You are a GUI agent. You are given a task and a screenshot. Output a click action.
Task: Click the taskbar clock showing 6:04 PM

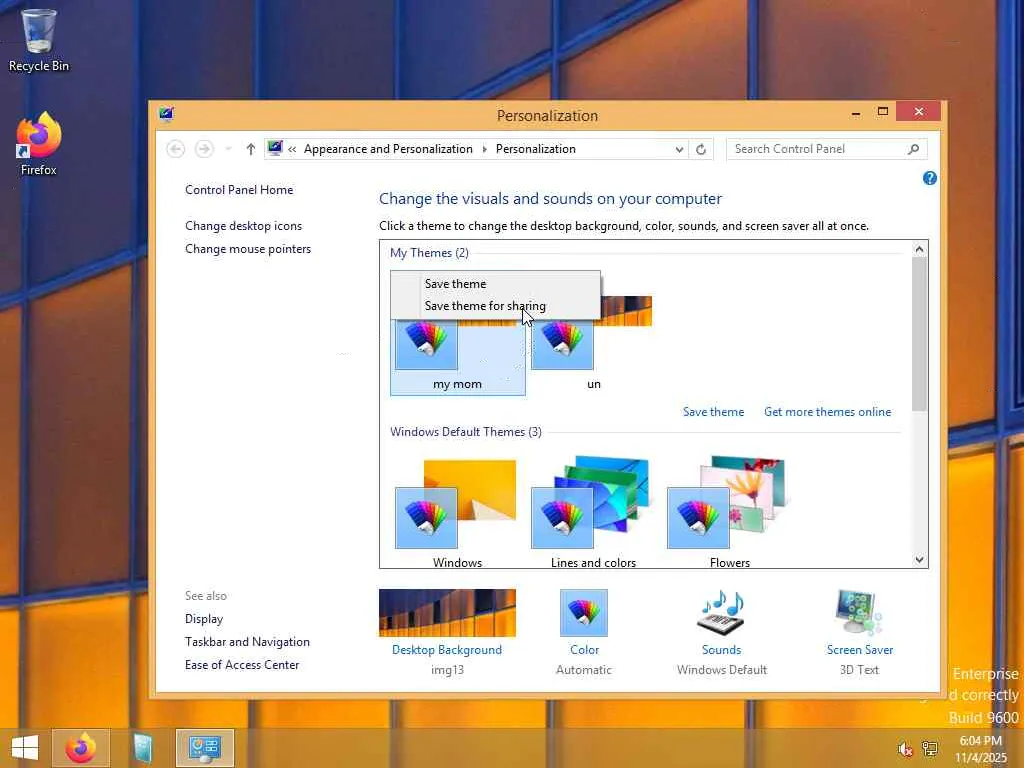coord(980,749)
